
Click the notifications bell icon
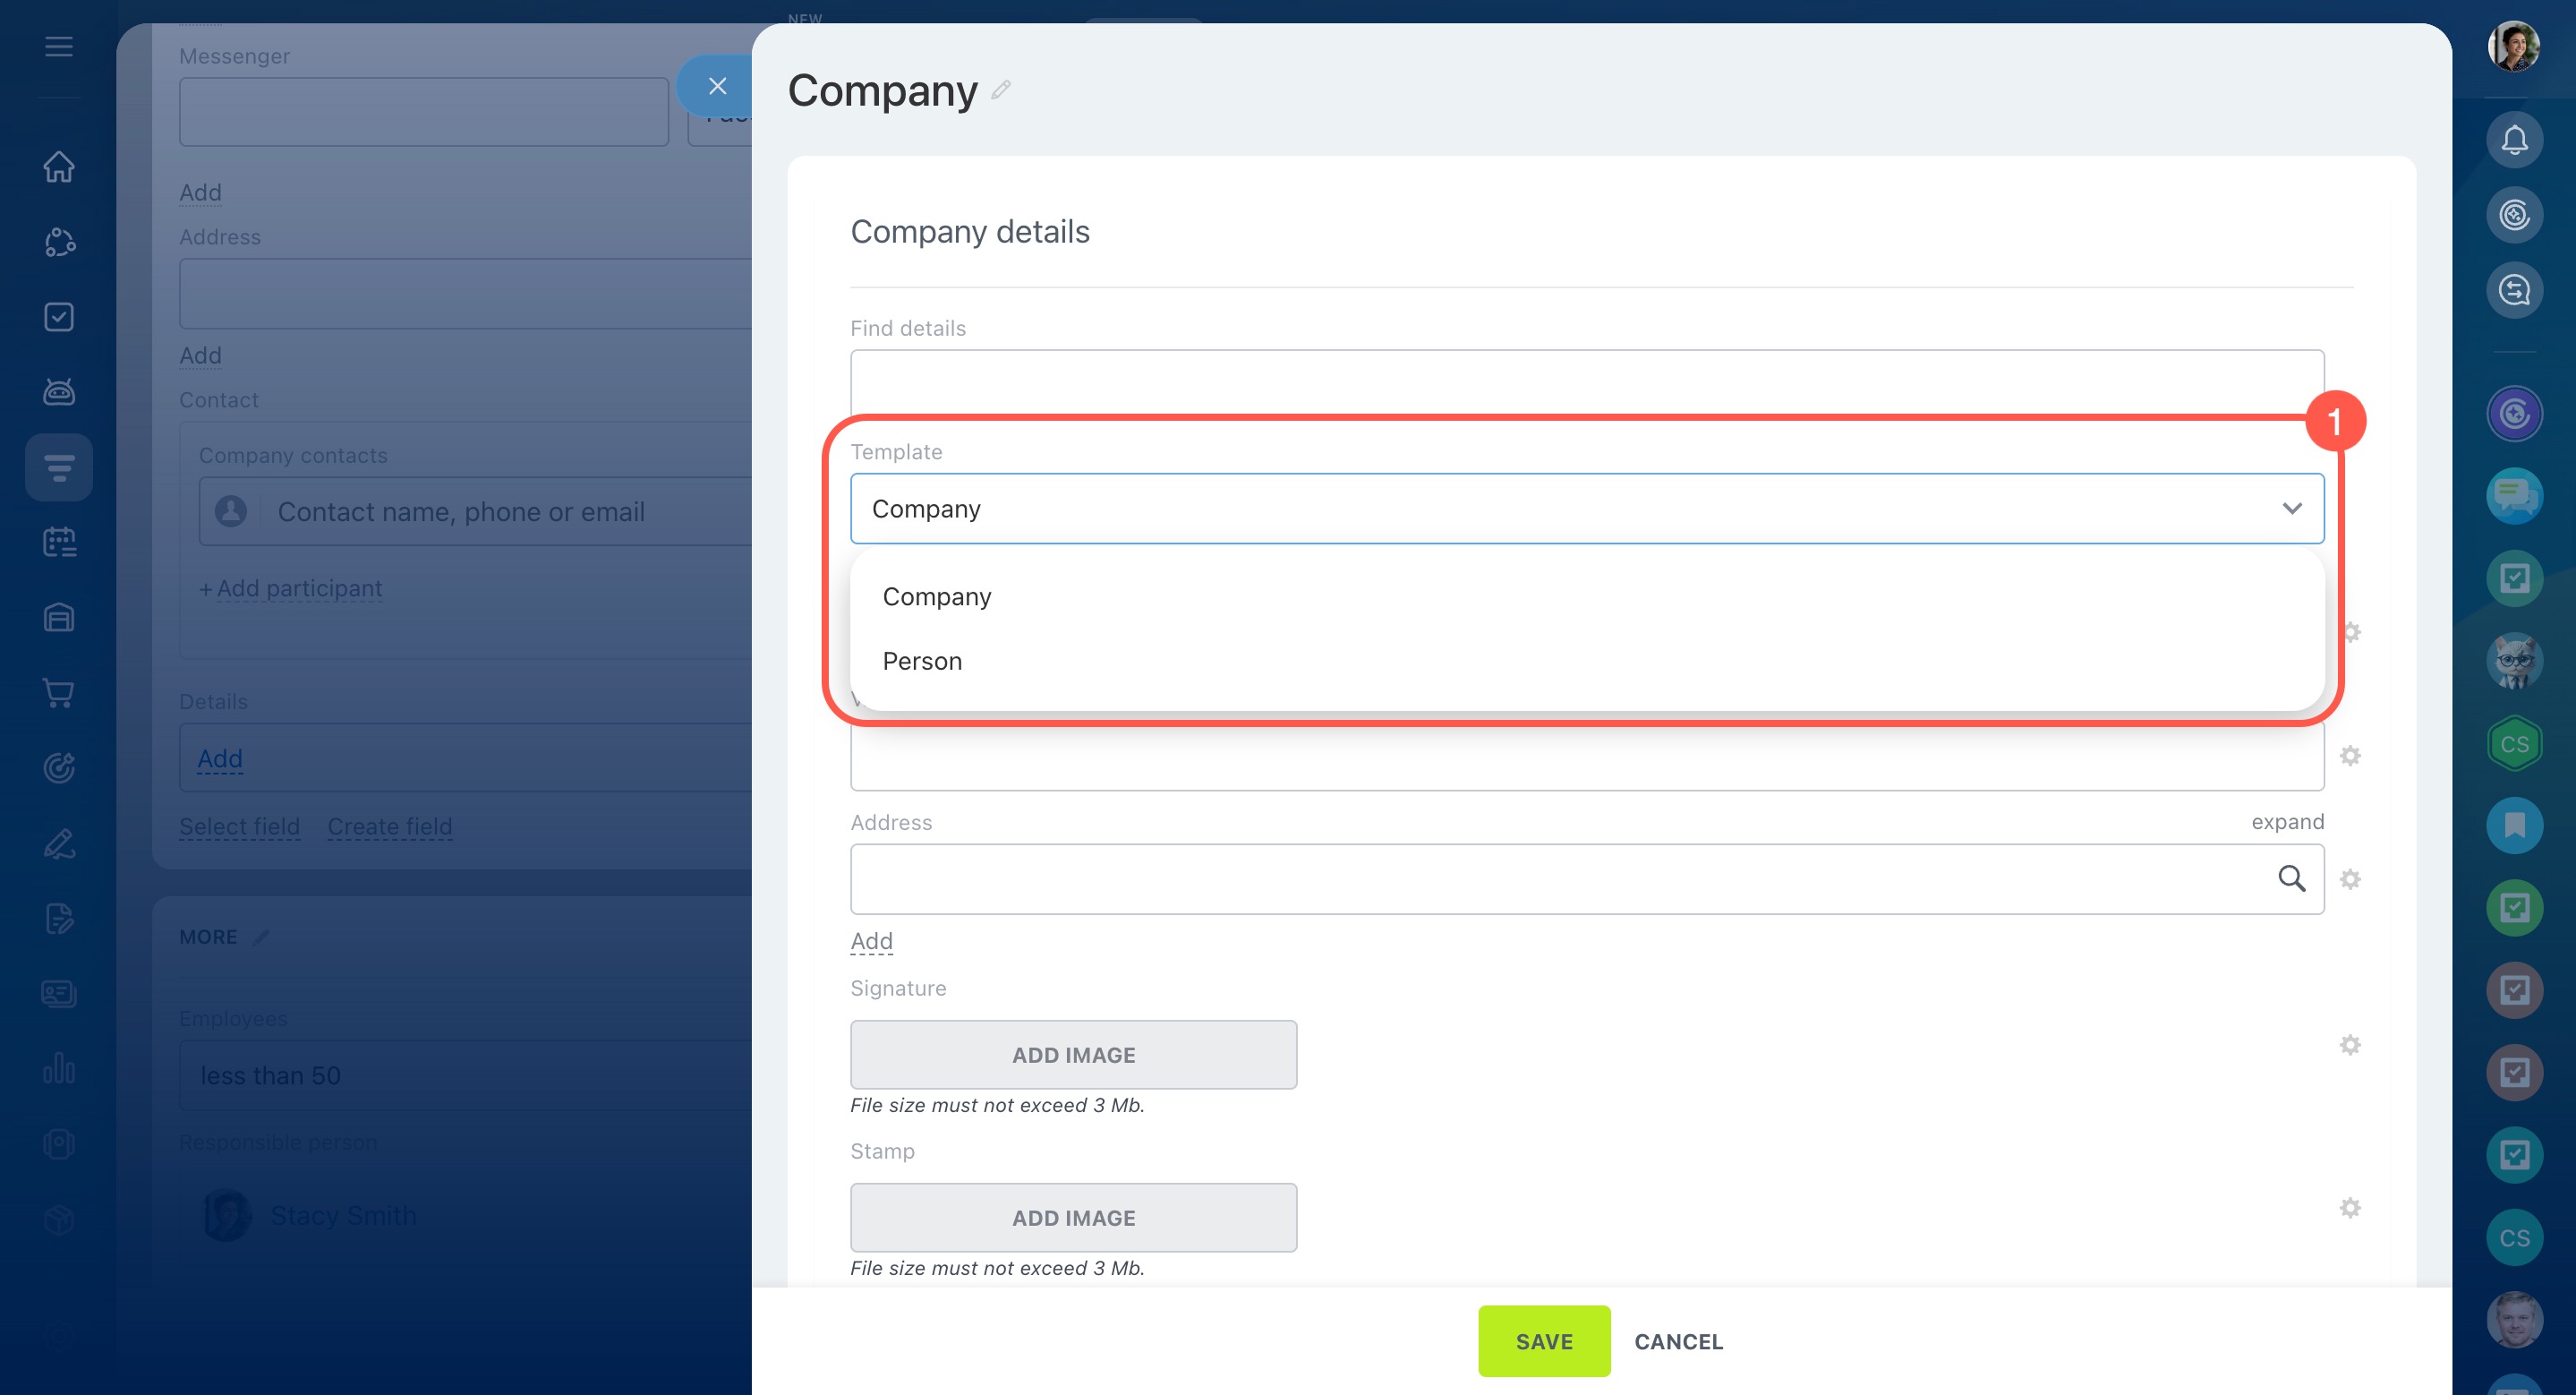pos(2513,140)
